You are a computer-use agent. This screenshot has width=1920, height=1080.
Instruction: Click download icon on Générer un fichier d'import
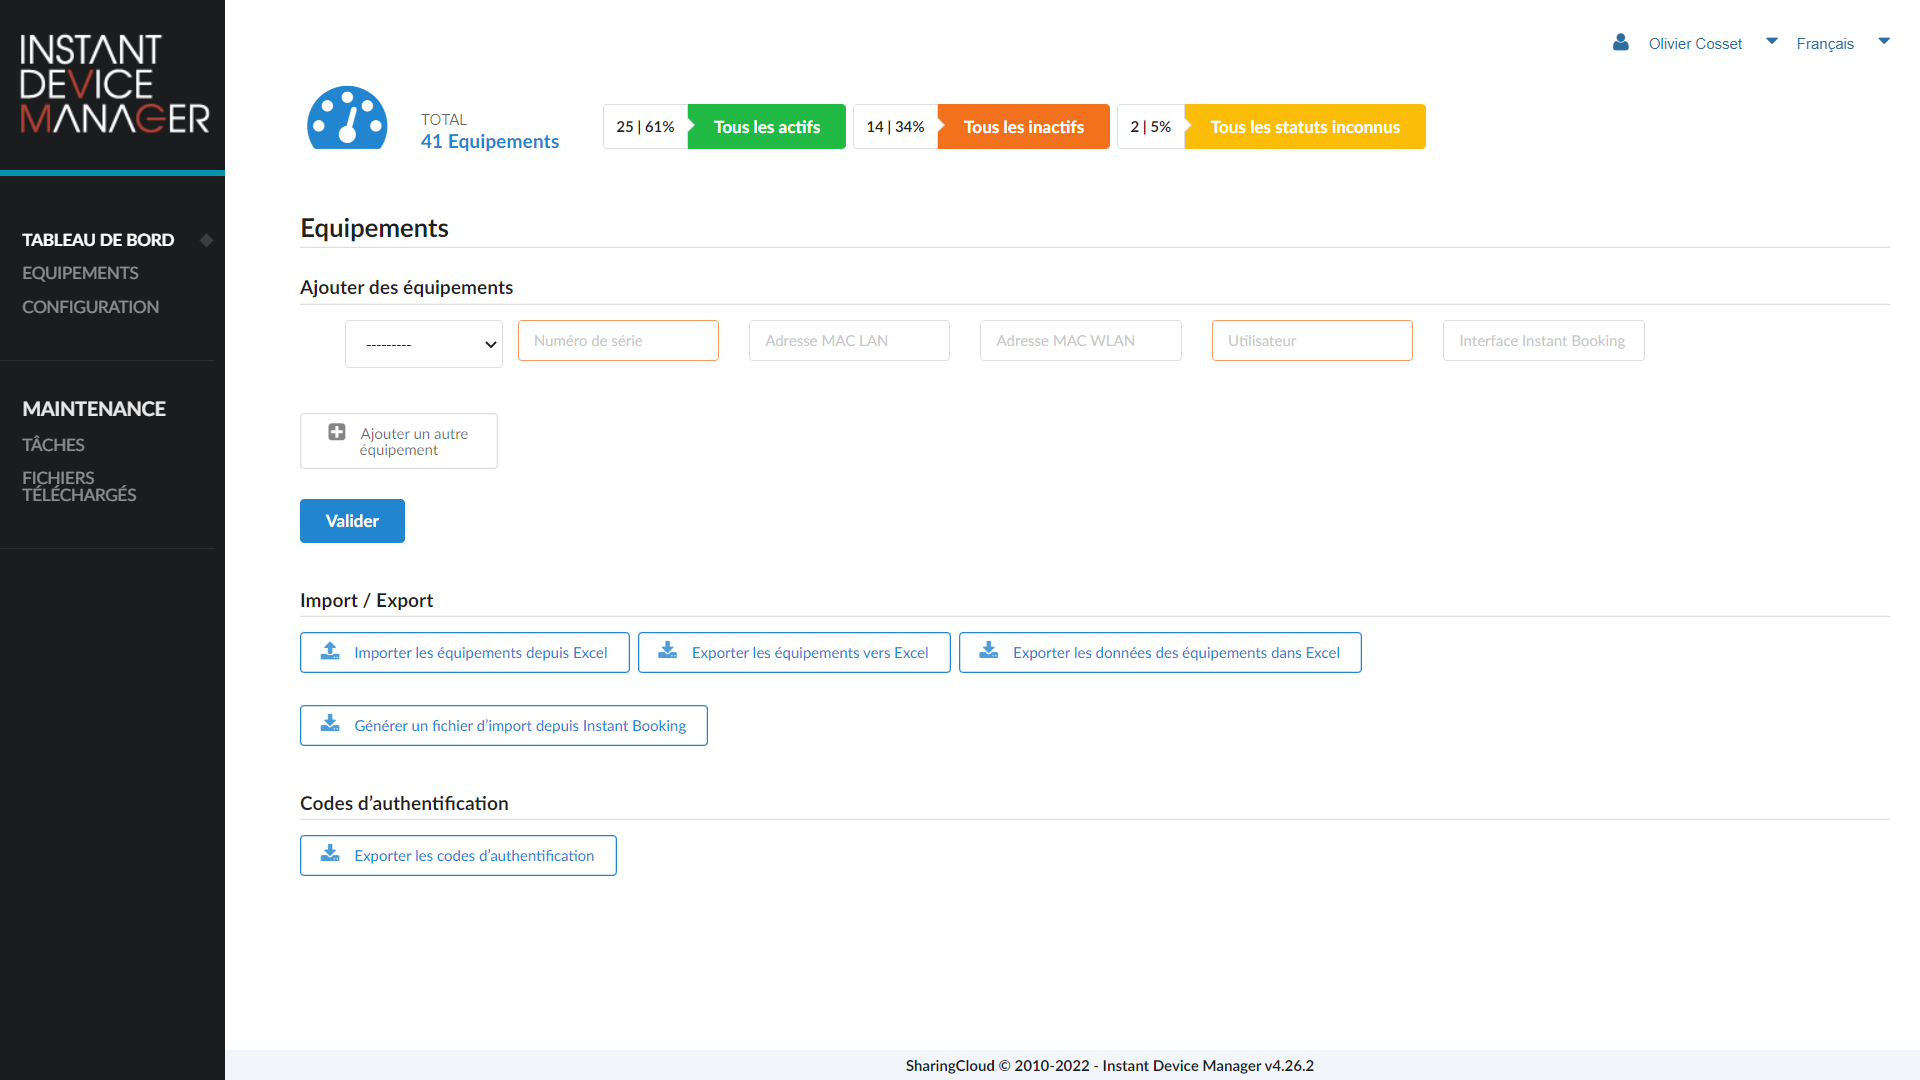pos(330,724)
